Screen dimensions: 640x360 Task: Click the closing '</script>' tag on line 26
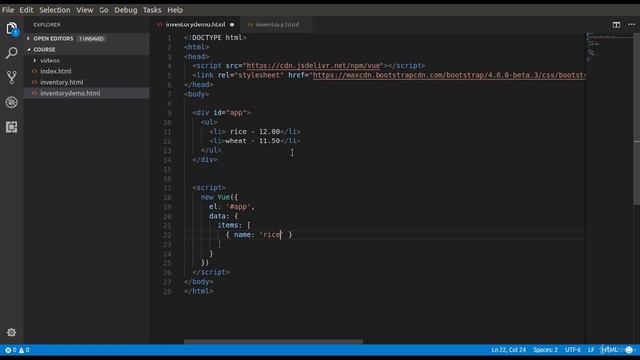tap(211, 272)
